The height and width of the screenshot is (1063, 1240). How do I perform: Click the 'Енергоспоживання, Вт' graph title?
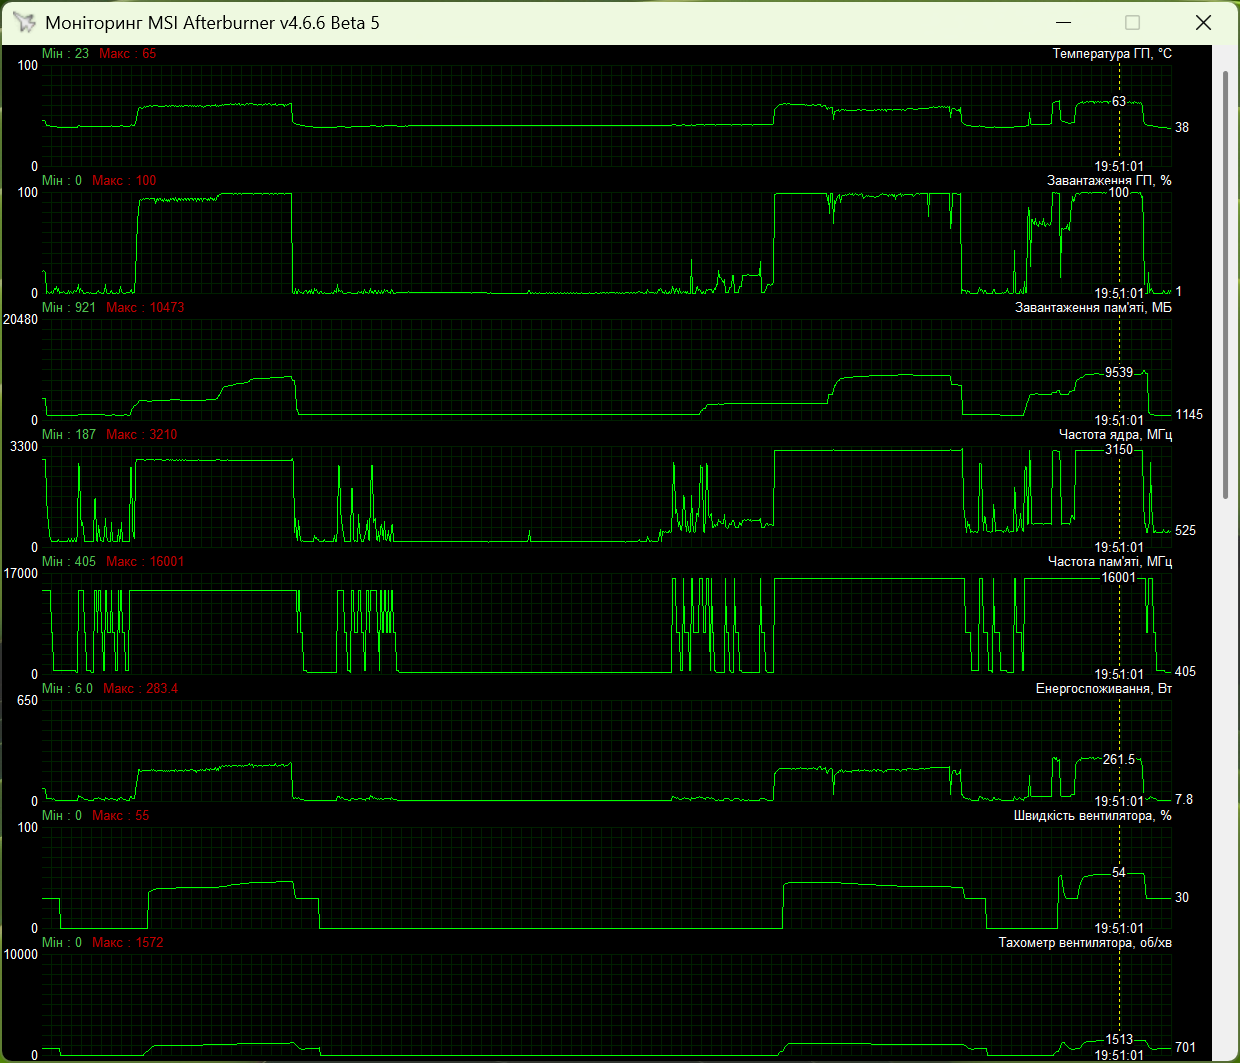[x=1104, y=689]
